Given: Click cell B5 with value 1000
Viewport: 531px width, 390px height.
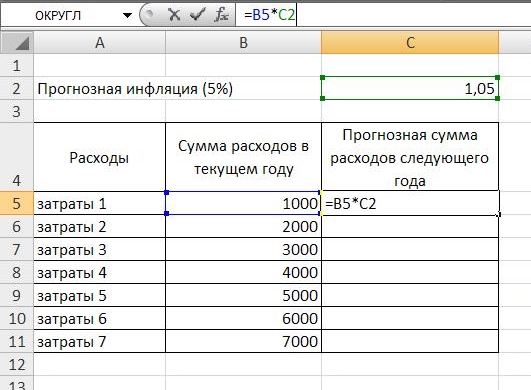Looking at the screenshot, I should pyautogui.click(x=243, y=203).
